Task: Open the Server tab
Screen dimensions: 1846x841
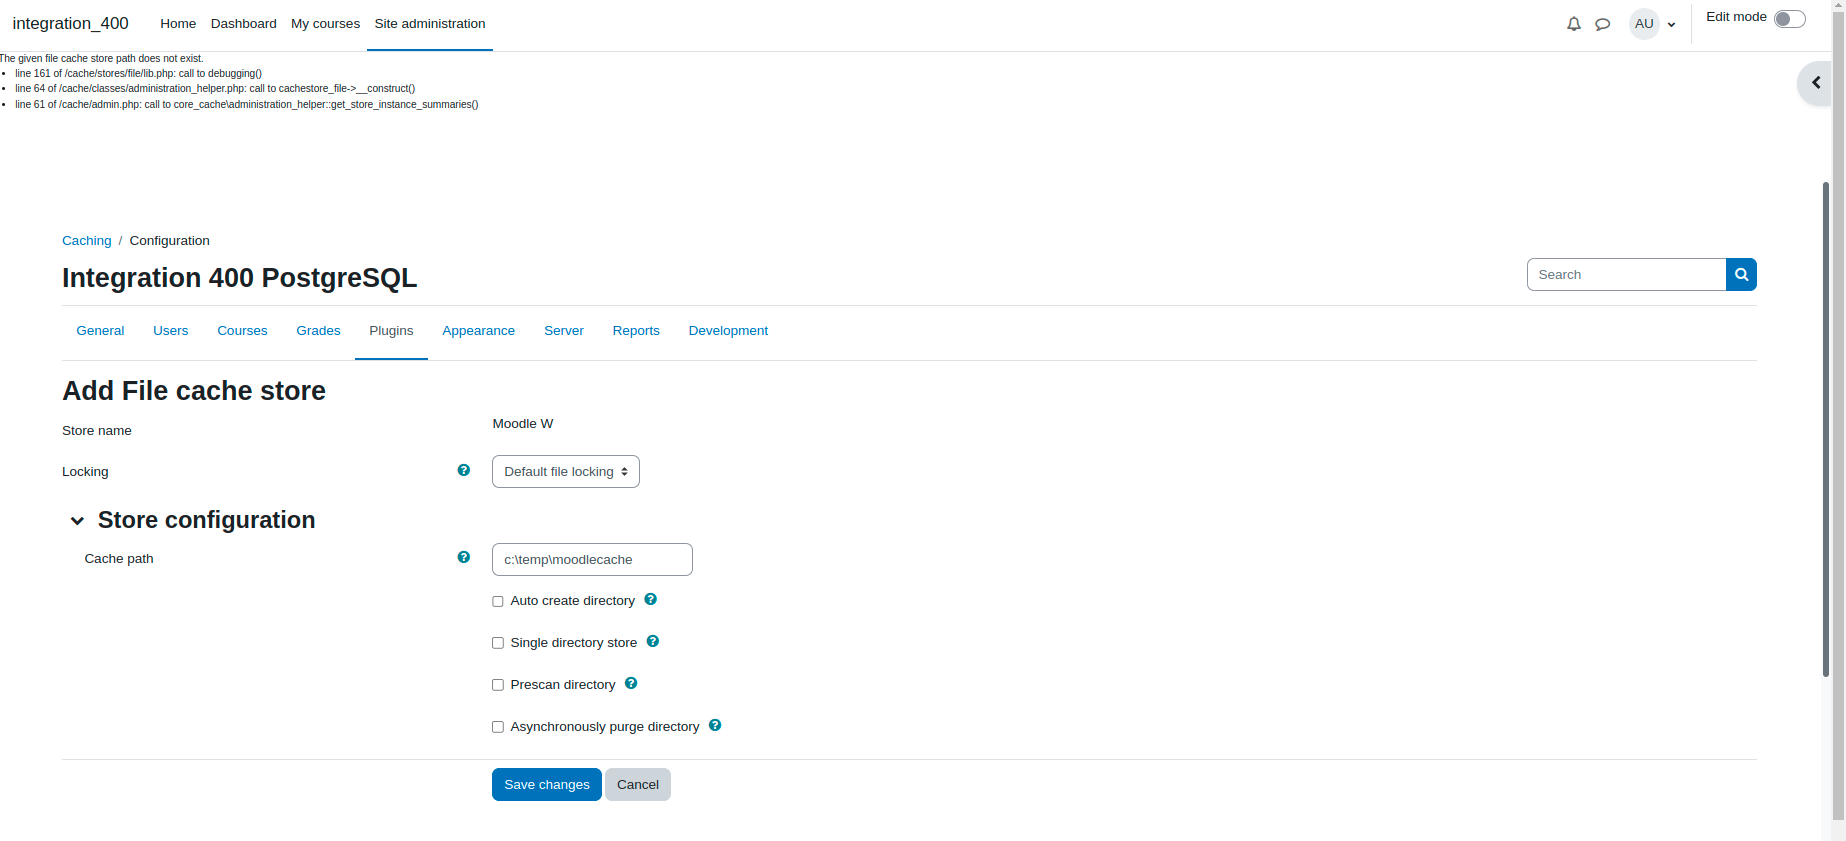Action: click(x=564, y=331)
